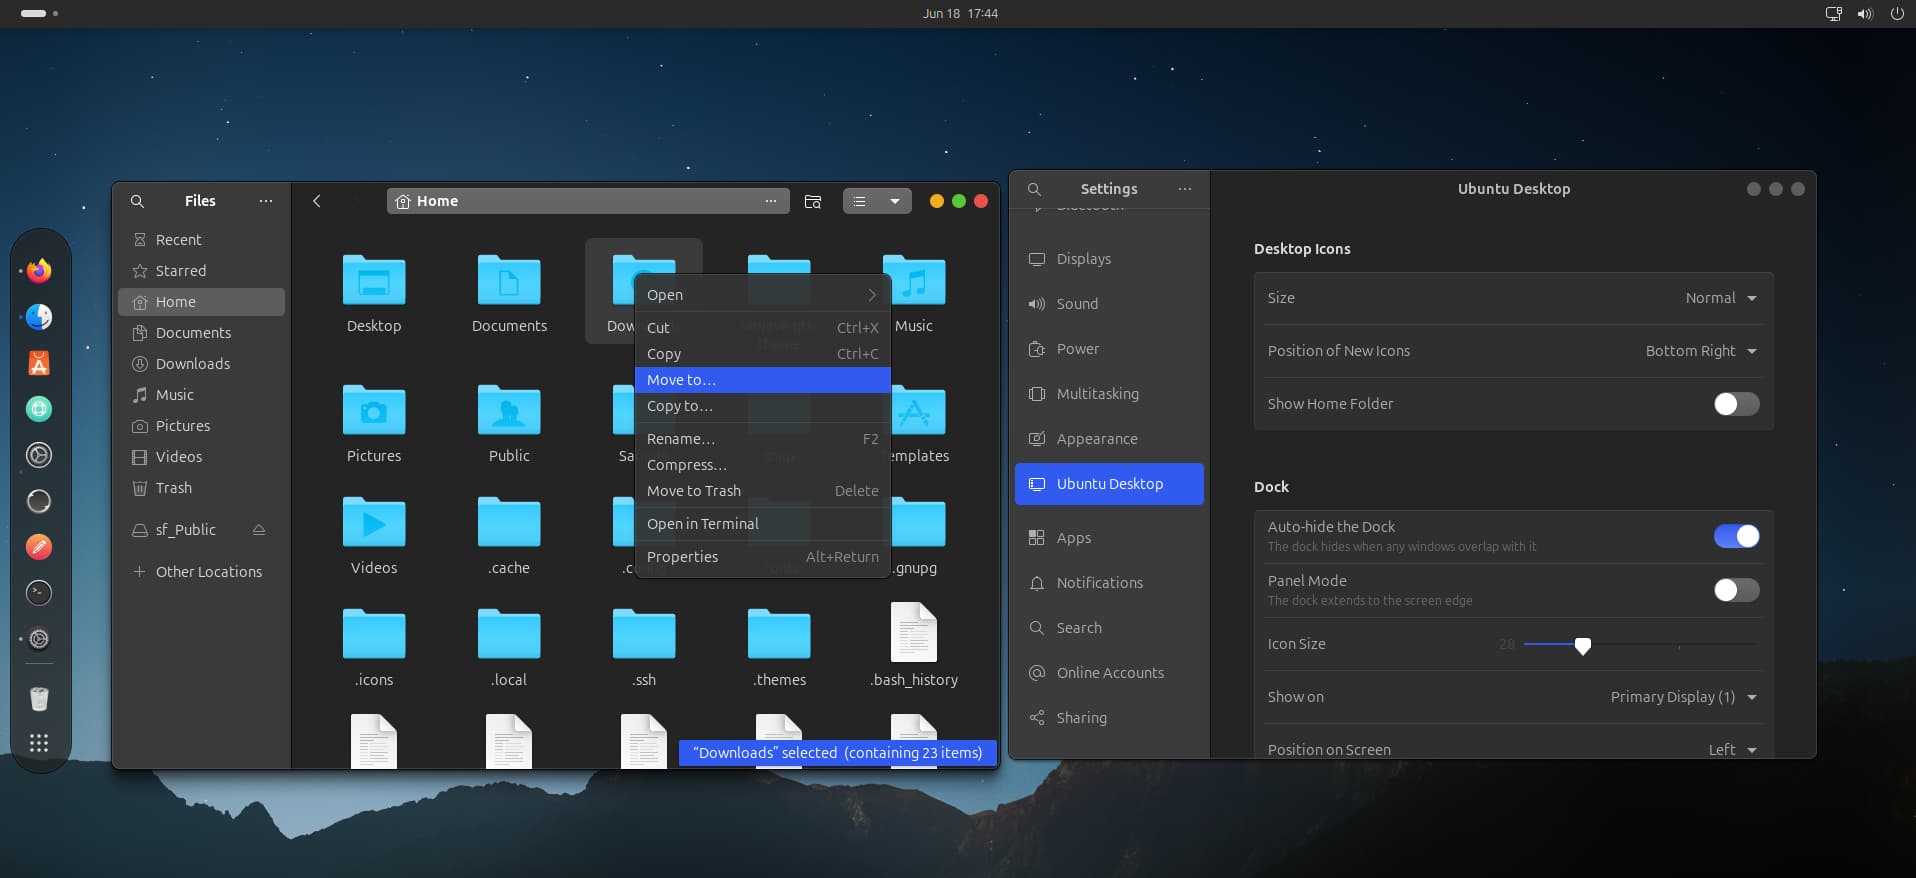The height and width of the screenshot is (878, 1916).
Task: Open the power menu in top bar
Action: click(1897, 14)
